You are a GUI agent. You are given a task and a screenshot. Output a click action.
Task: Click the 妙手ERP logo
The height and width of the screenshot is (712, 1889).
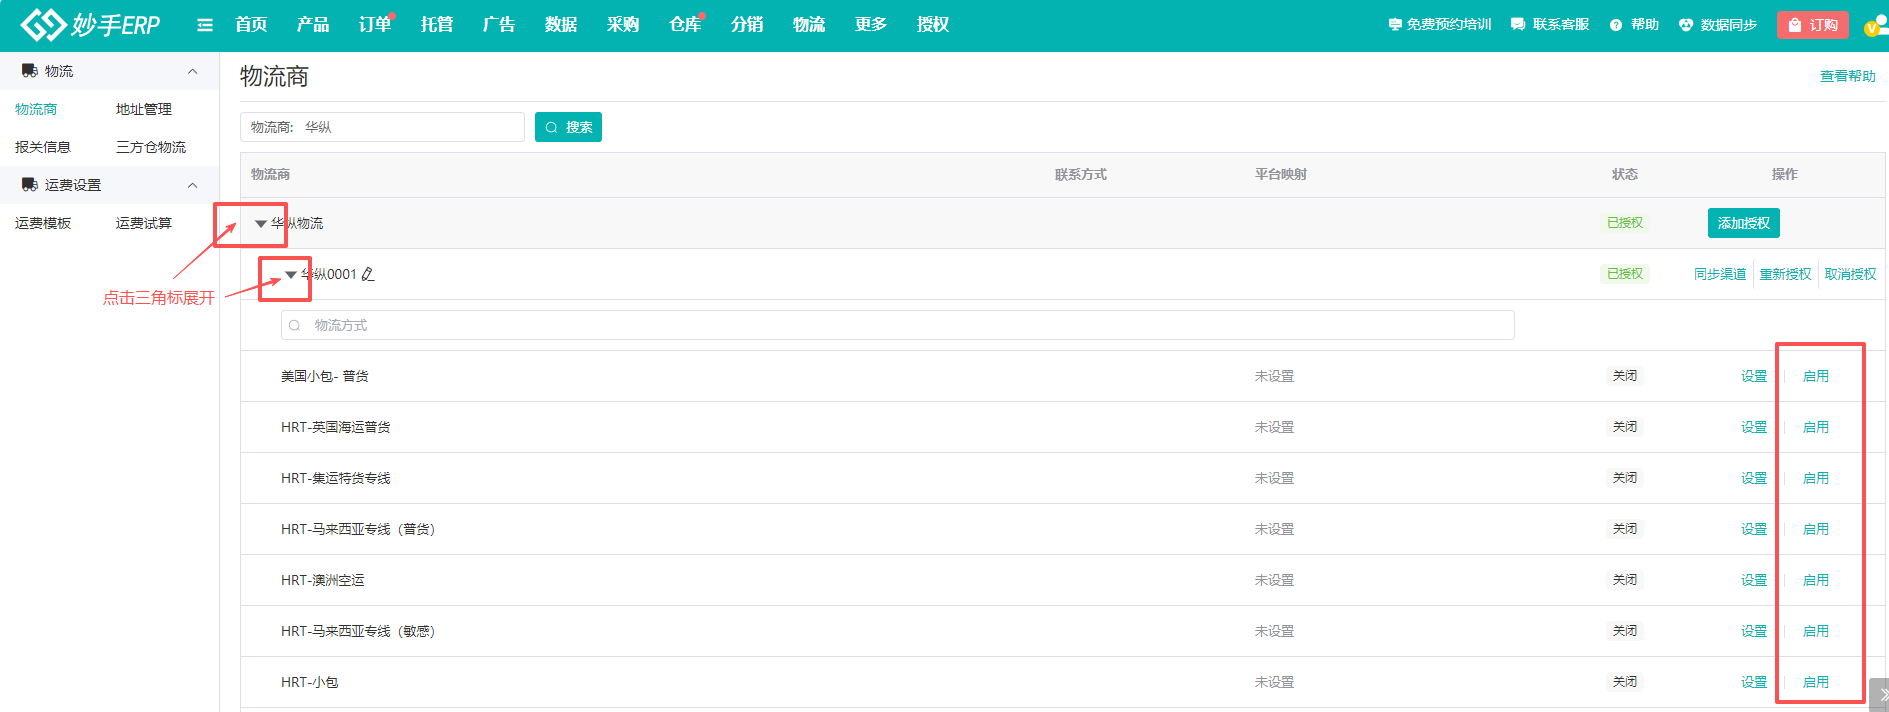[90, 24]
